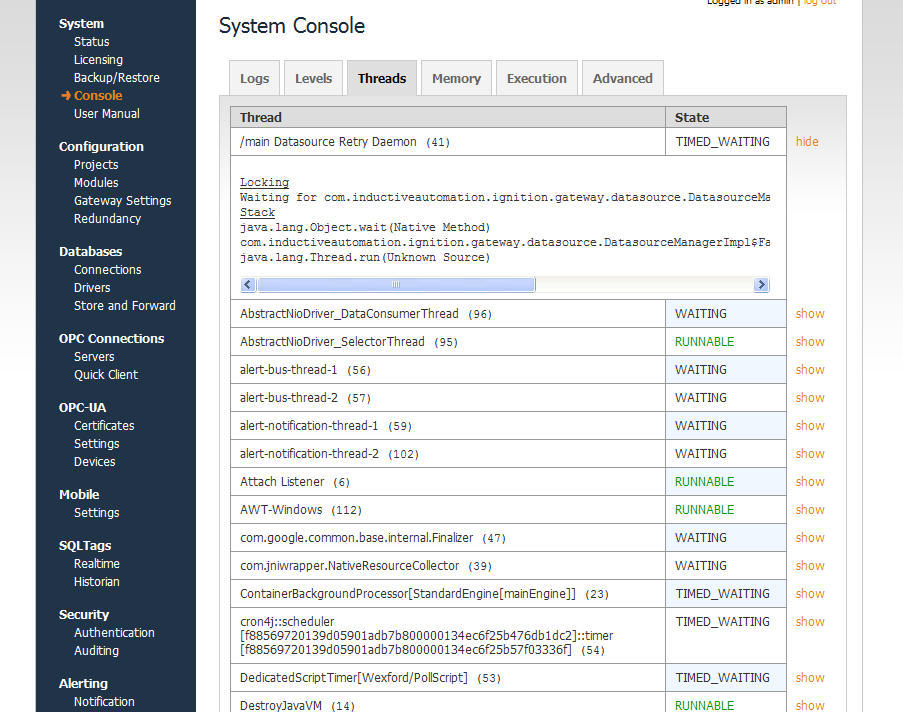Click java.lang.Thread.run stack line
The image size is (903, 712).
(365, 257)
